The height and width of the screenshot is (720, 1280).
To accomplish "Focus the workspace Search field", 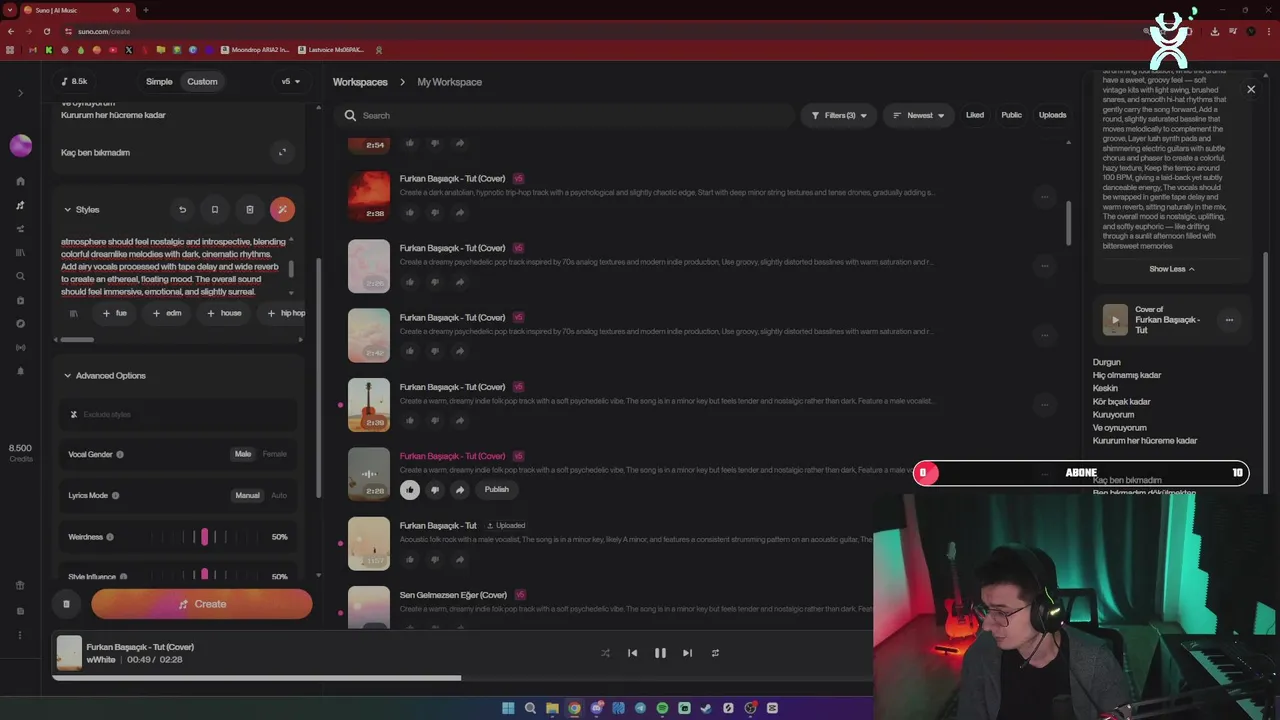I will tap(565, 115).
